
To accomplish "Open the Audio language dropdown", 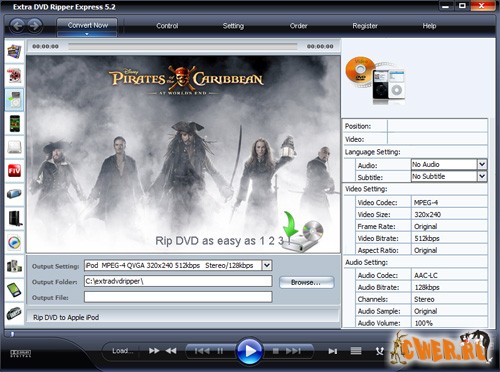I will point(482,164).
